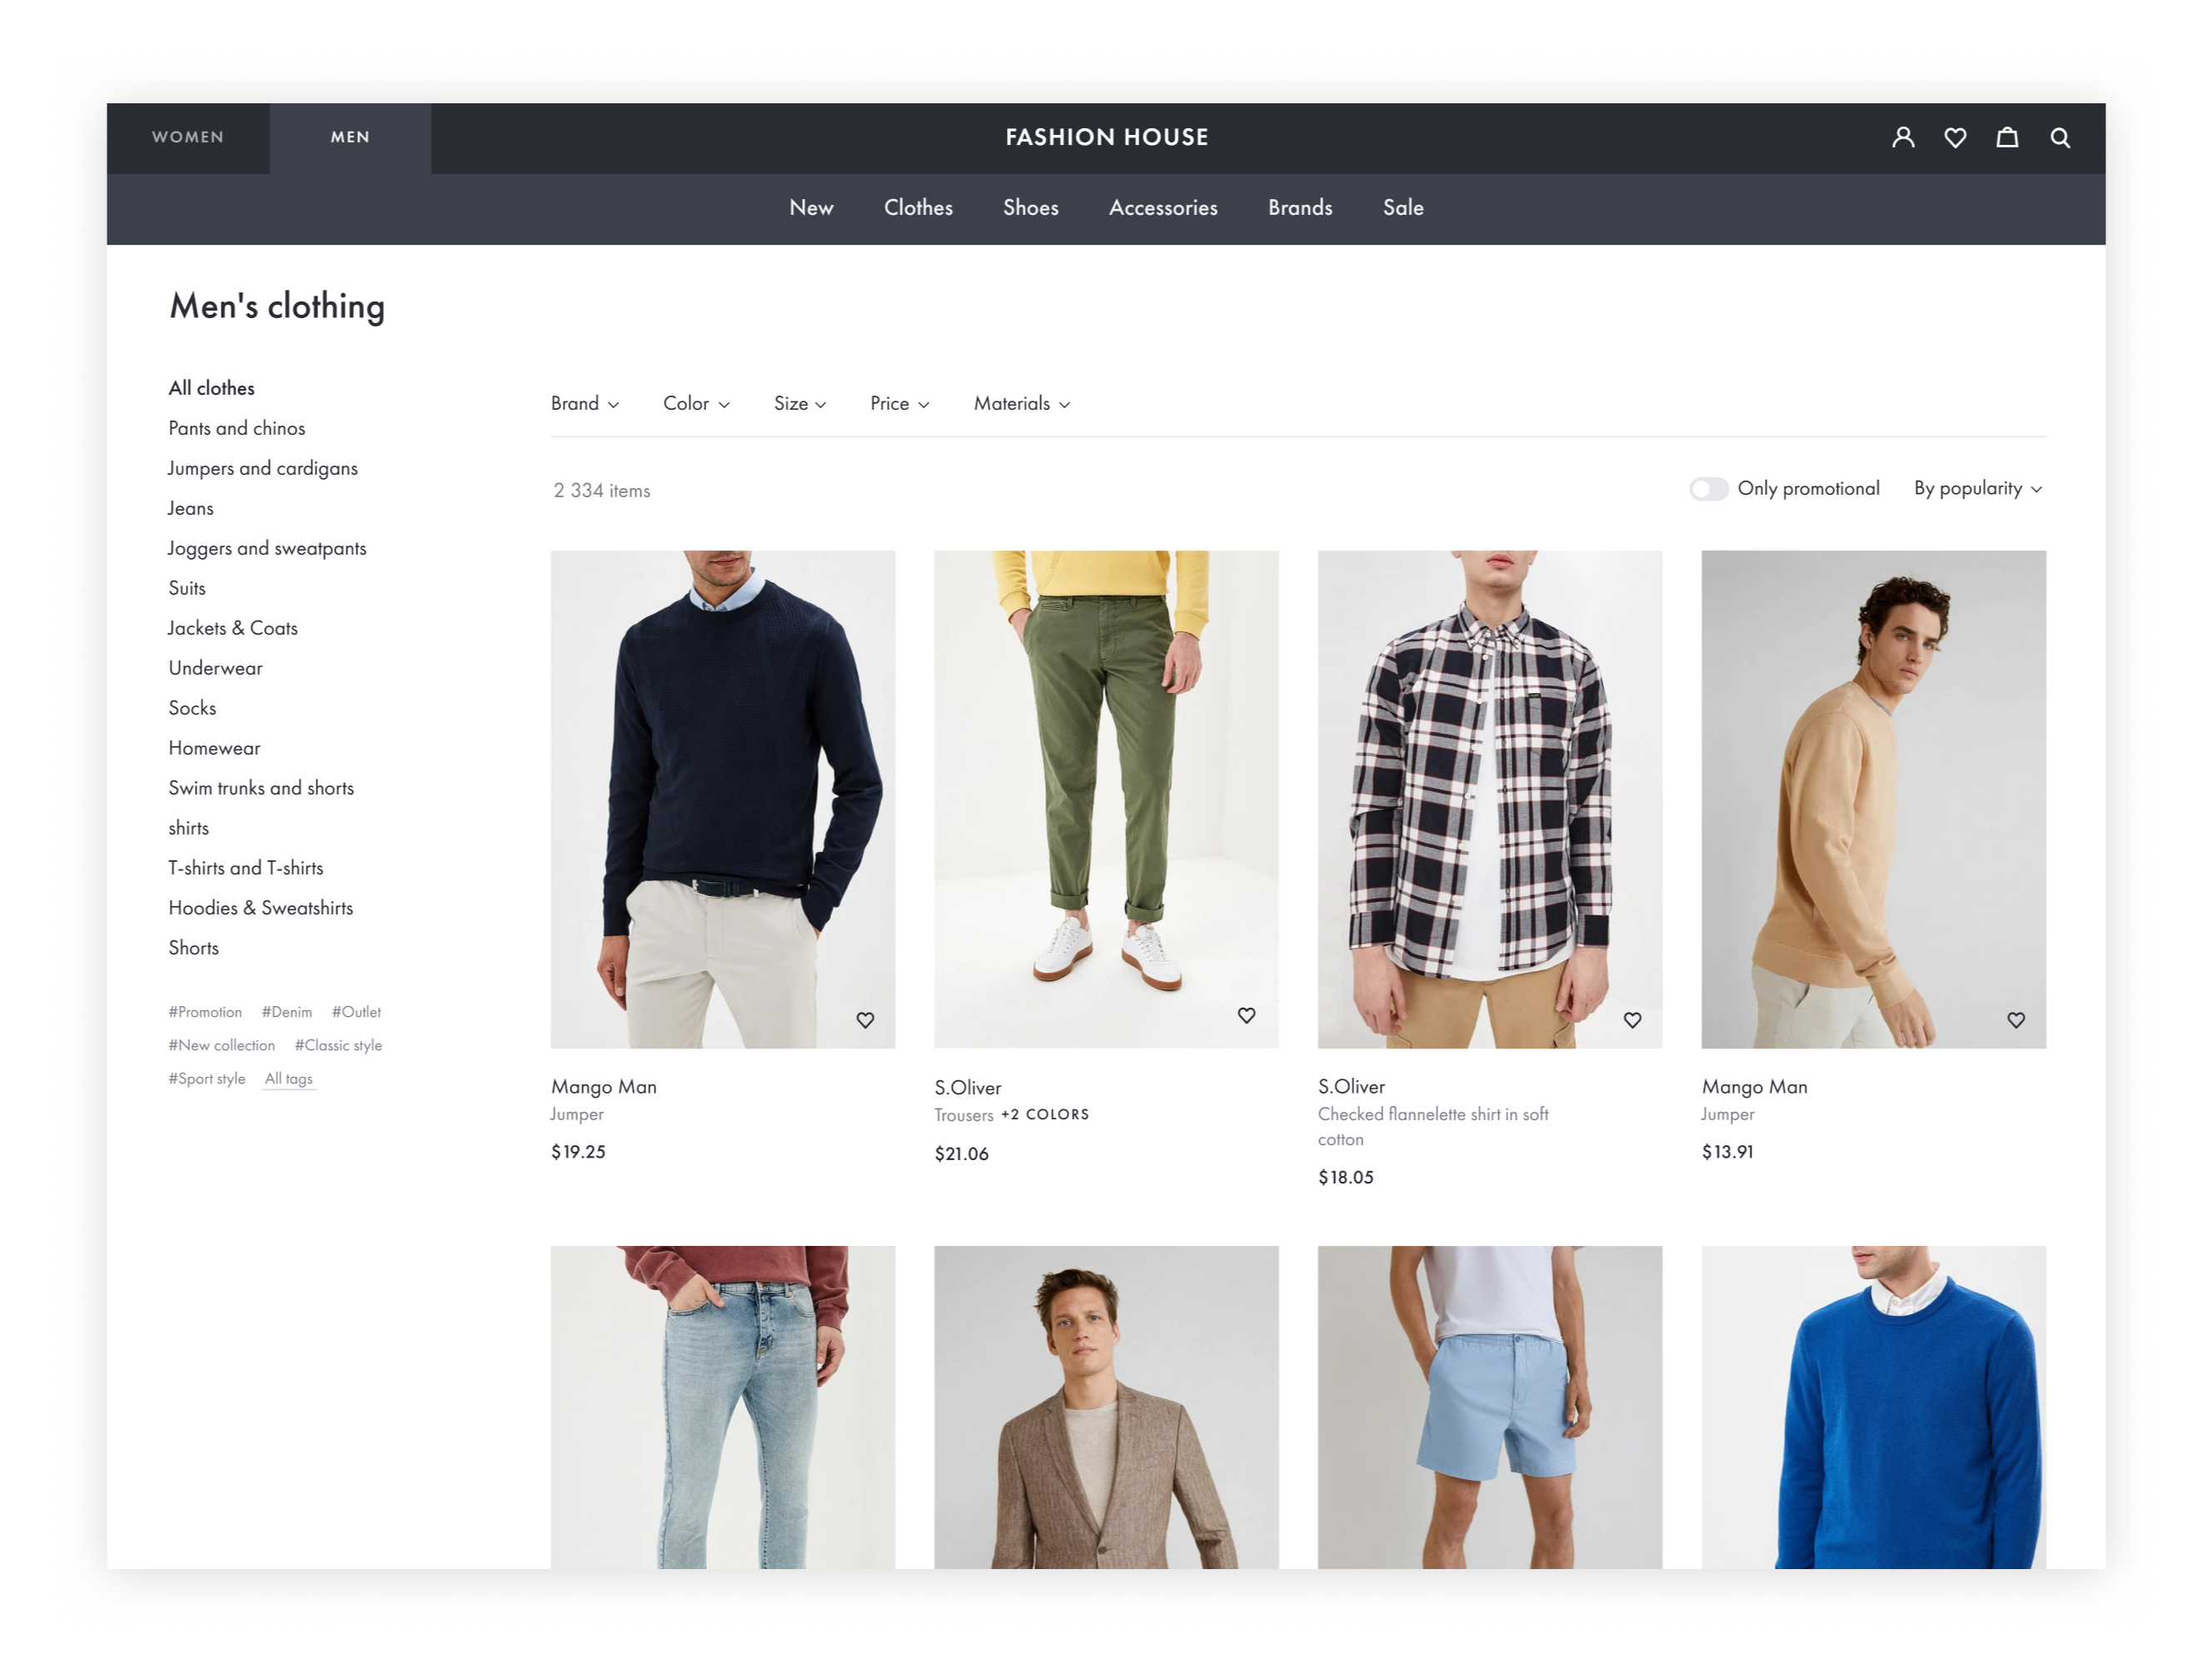This screenshot has width=2212, height=1679.
Task: Open the wishlist heart icon in header
Action: 1955,137
